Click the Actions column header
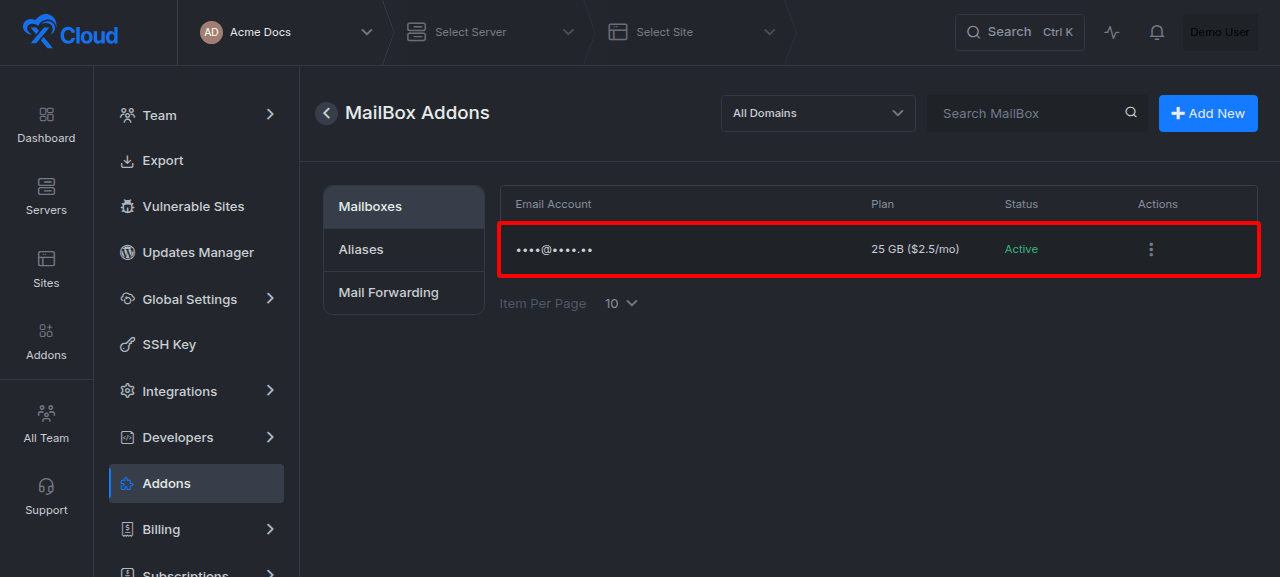 click(x=1158, y=204)
